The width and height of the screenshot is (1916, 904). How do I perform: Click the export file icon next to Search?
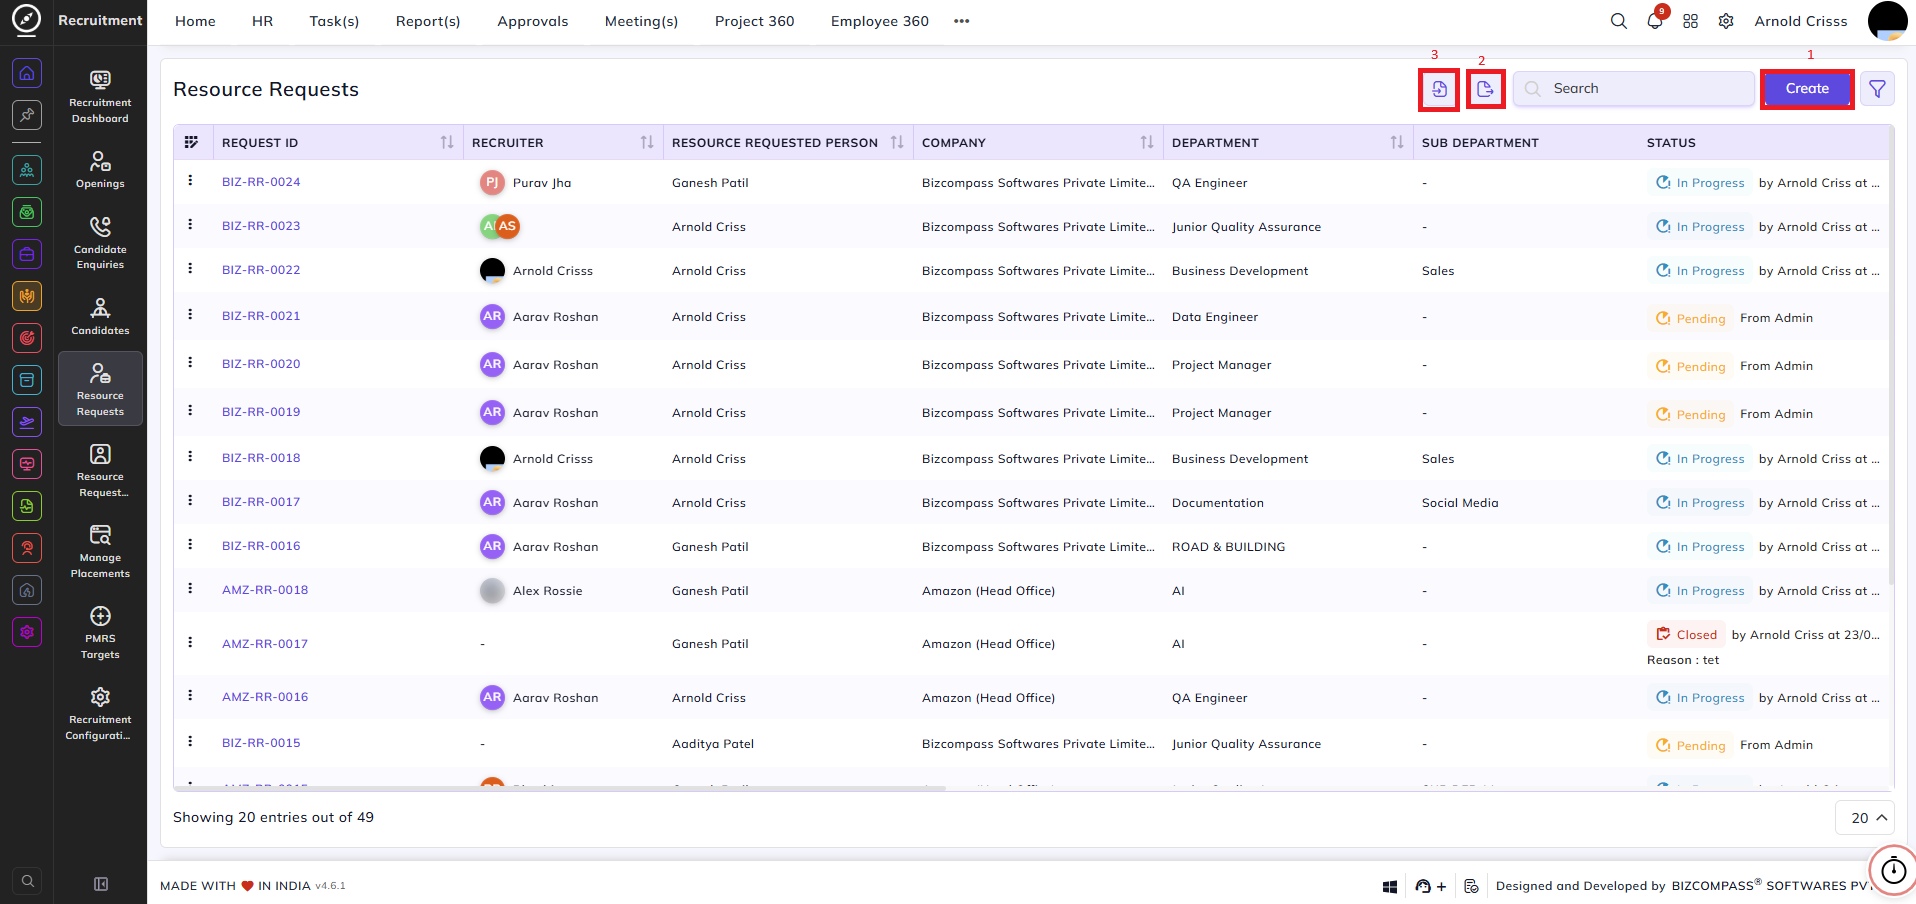(x=1485, y=89)
